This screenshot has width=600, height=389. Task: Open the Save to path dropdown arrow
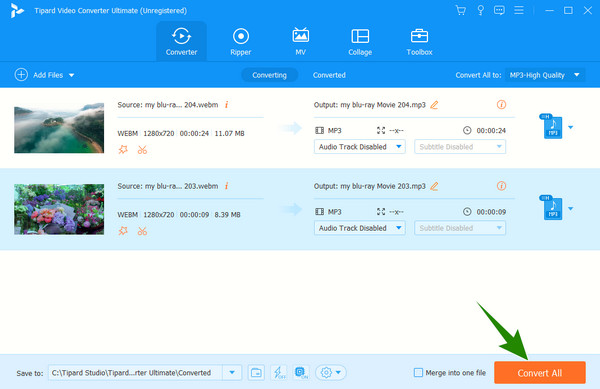click(232, 373)
